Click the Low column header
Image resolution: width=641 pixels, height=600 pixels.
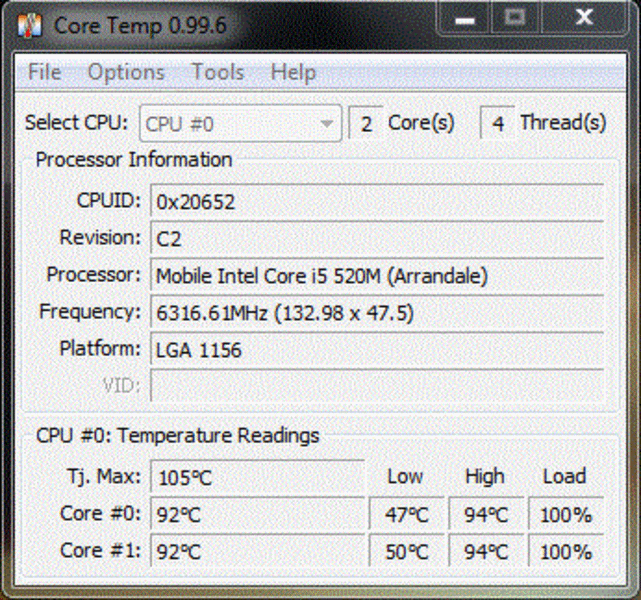(x=405, y=476)
